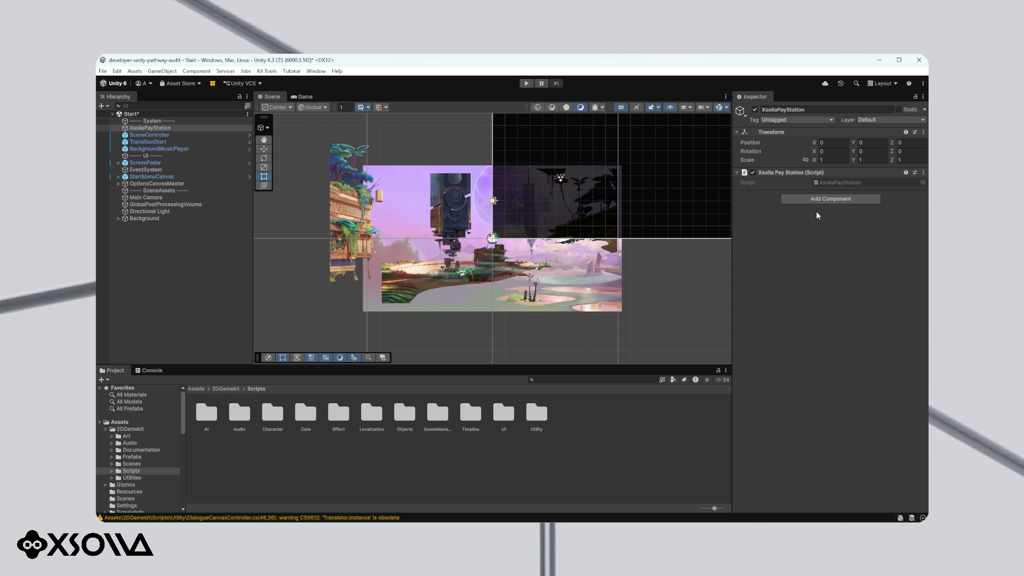This screenshot has width=1024, height=576.
Task: Toggle Static checkbox in Inspector
Action: click(x=898, y=110)
